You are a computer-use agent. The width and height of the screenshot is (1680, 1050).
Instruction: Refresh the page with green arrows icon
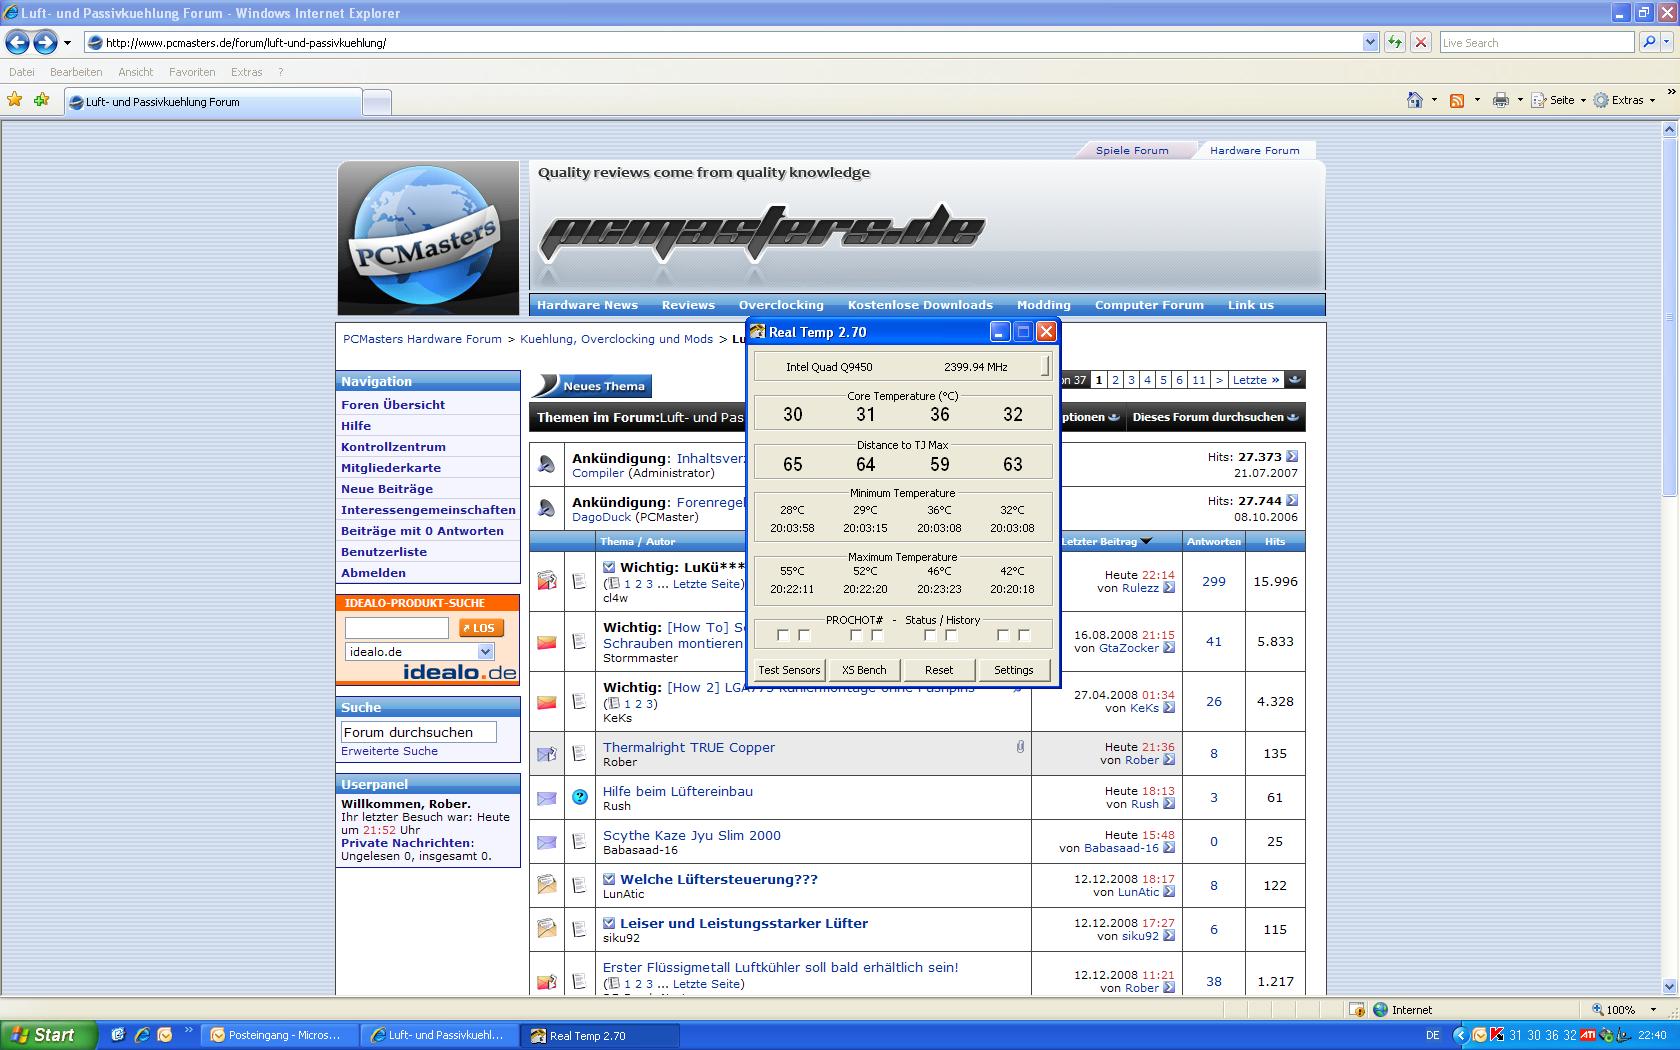pos(1394,42)
